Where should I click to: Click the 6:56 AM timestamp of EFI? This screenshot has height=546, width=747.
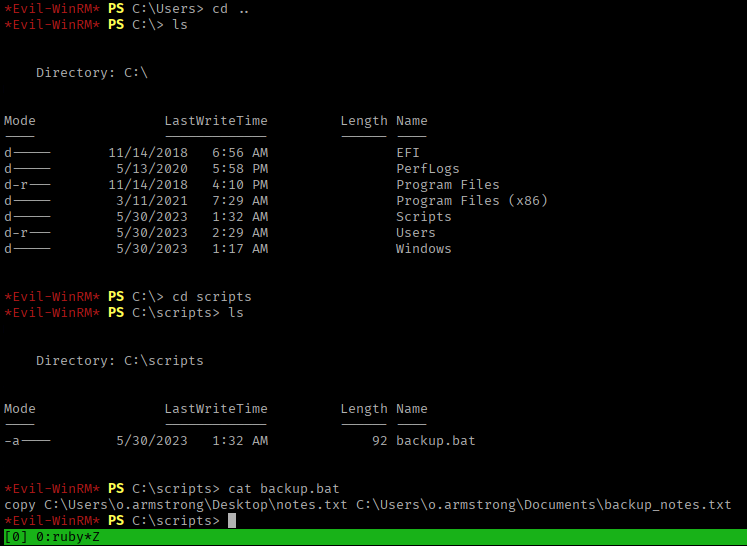[240, 153]
